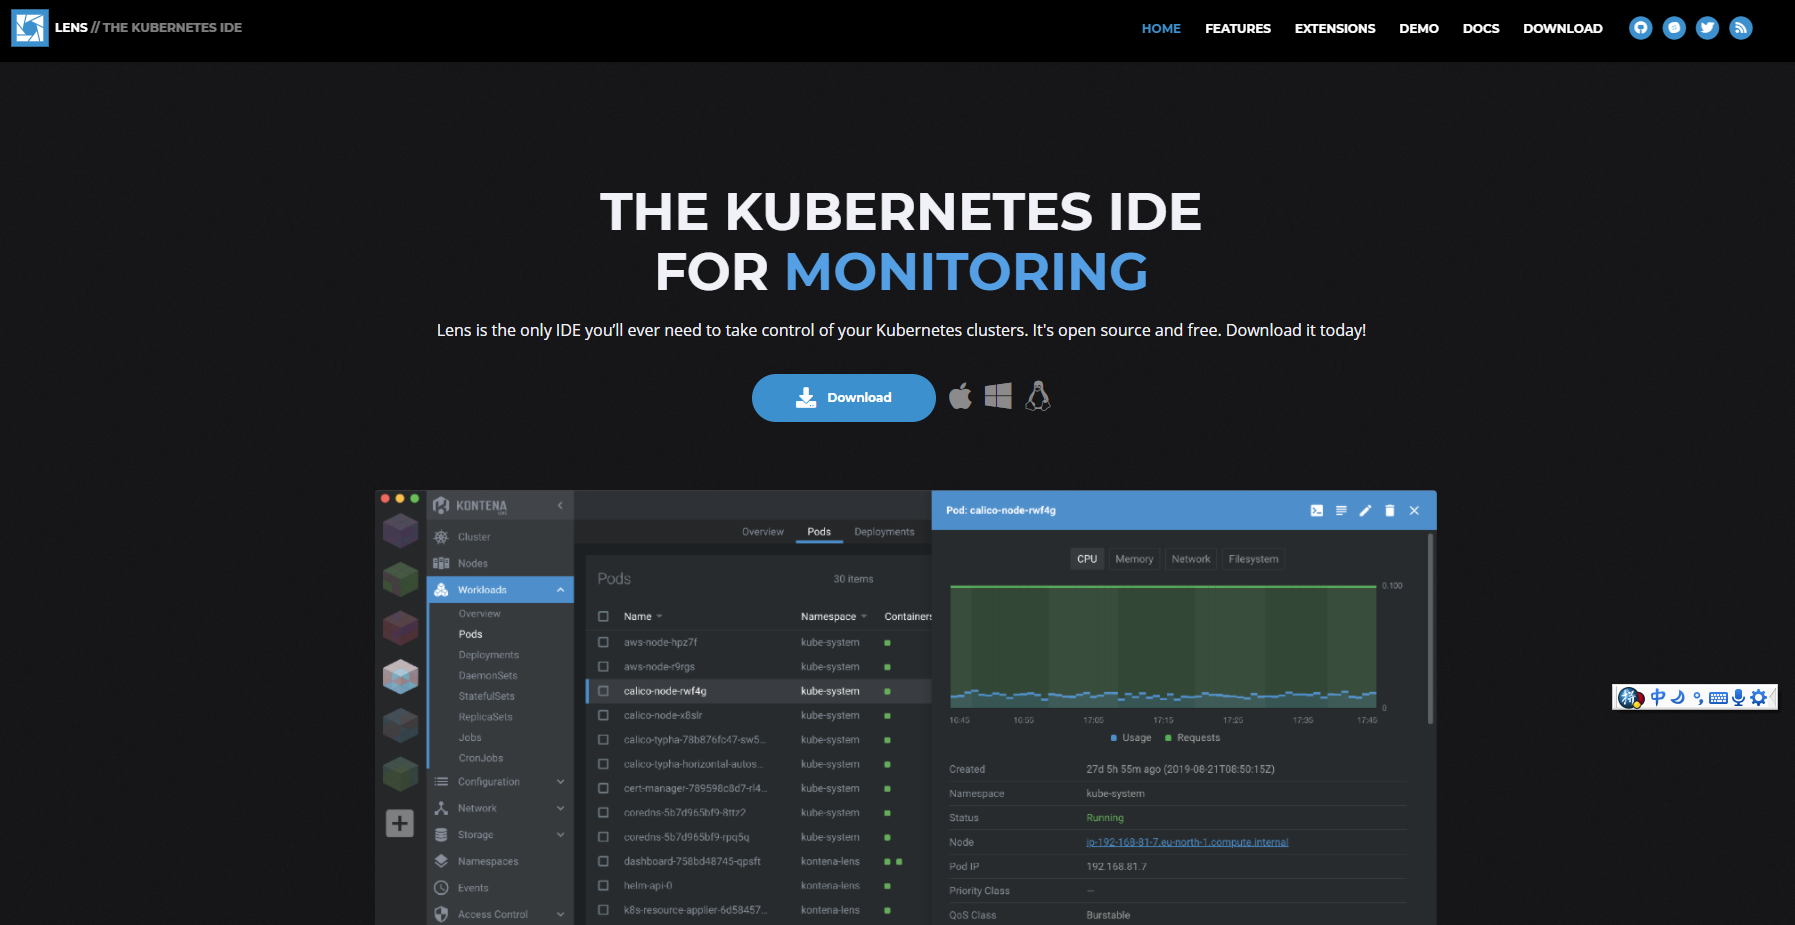
Task: Click the IME soft keyboard icon
Action: pos(1718,698)
